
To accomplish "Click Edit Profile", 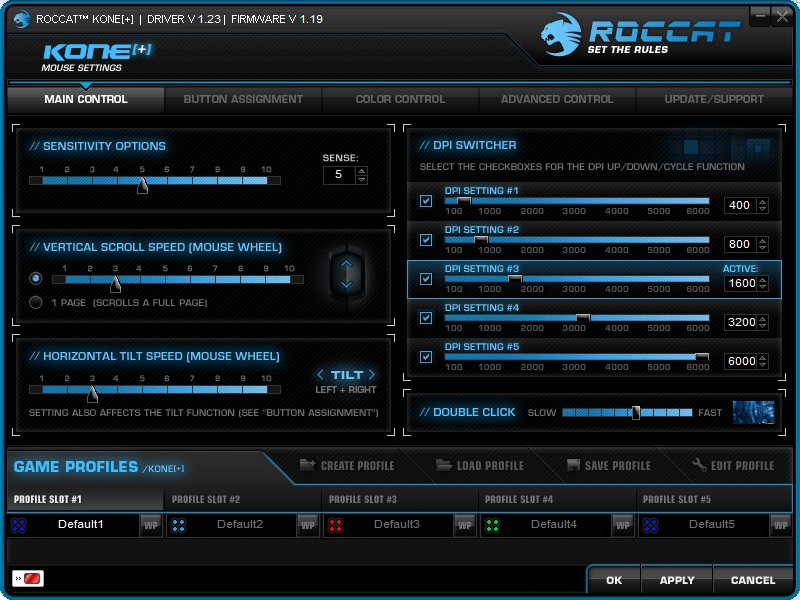I will pyautogui.click(x=733, y=465).
